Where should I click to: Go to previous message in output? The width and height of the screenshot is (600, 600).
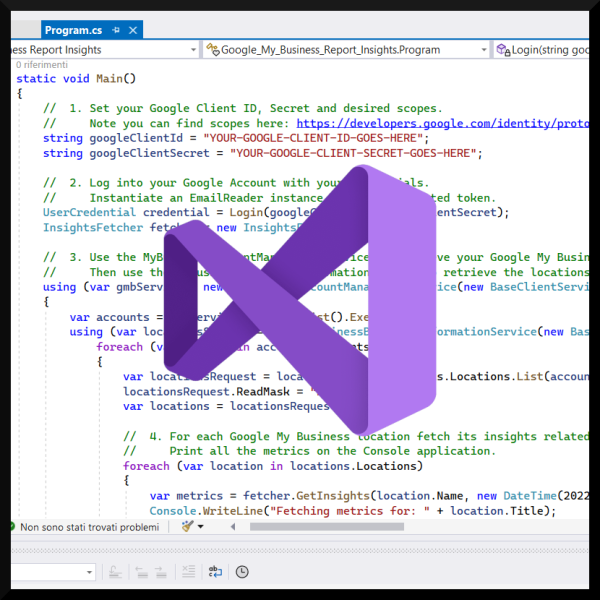coord(142,572)
